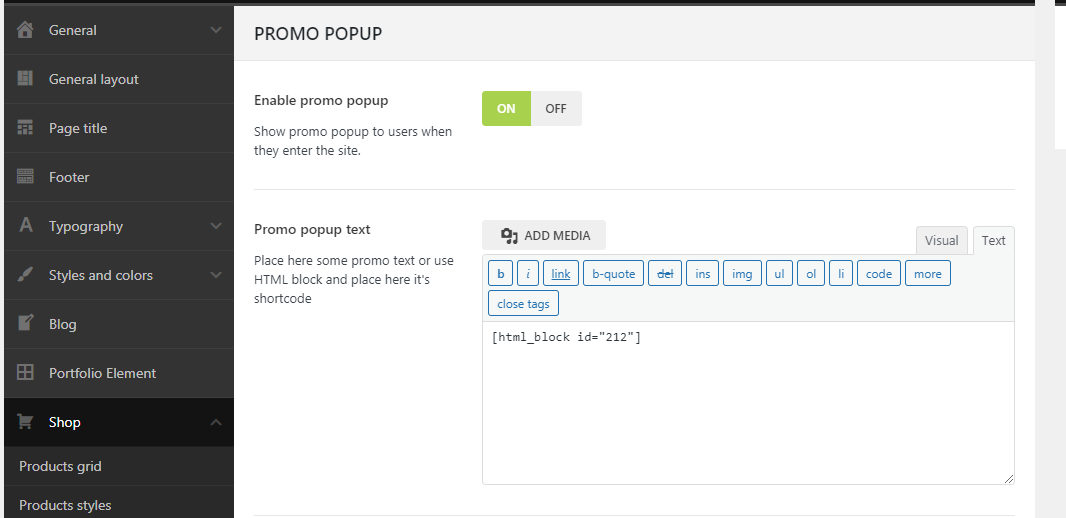Switch editor to the Visual tab

tap(942, 241)
